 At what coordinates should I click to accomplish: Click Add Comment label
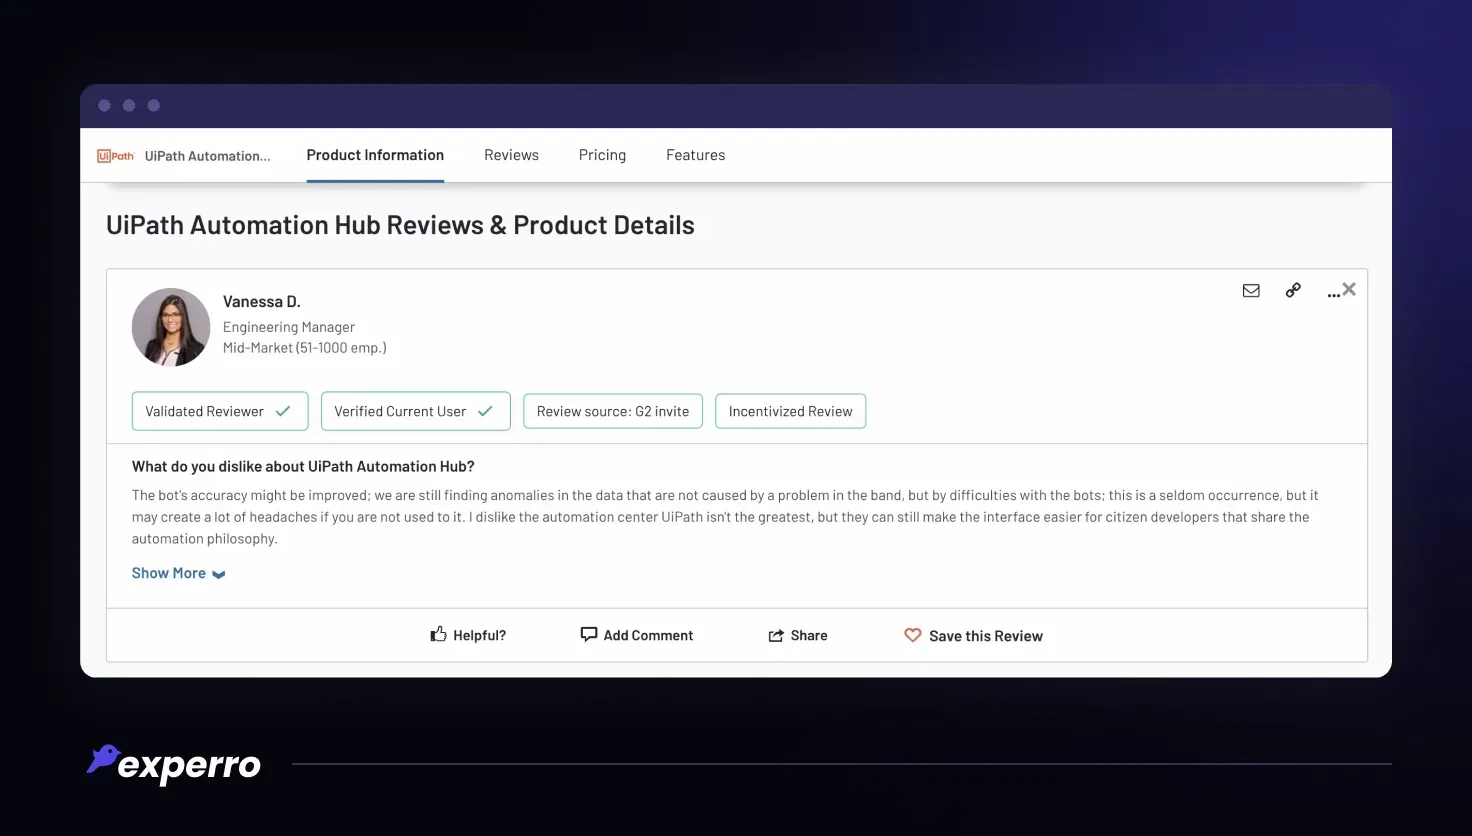pos(648,635)
